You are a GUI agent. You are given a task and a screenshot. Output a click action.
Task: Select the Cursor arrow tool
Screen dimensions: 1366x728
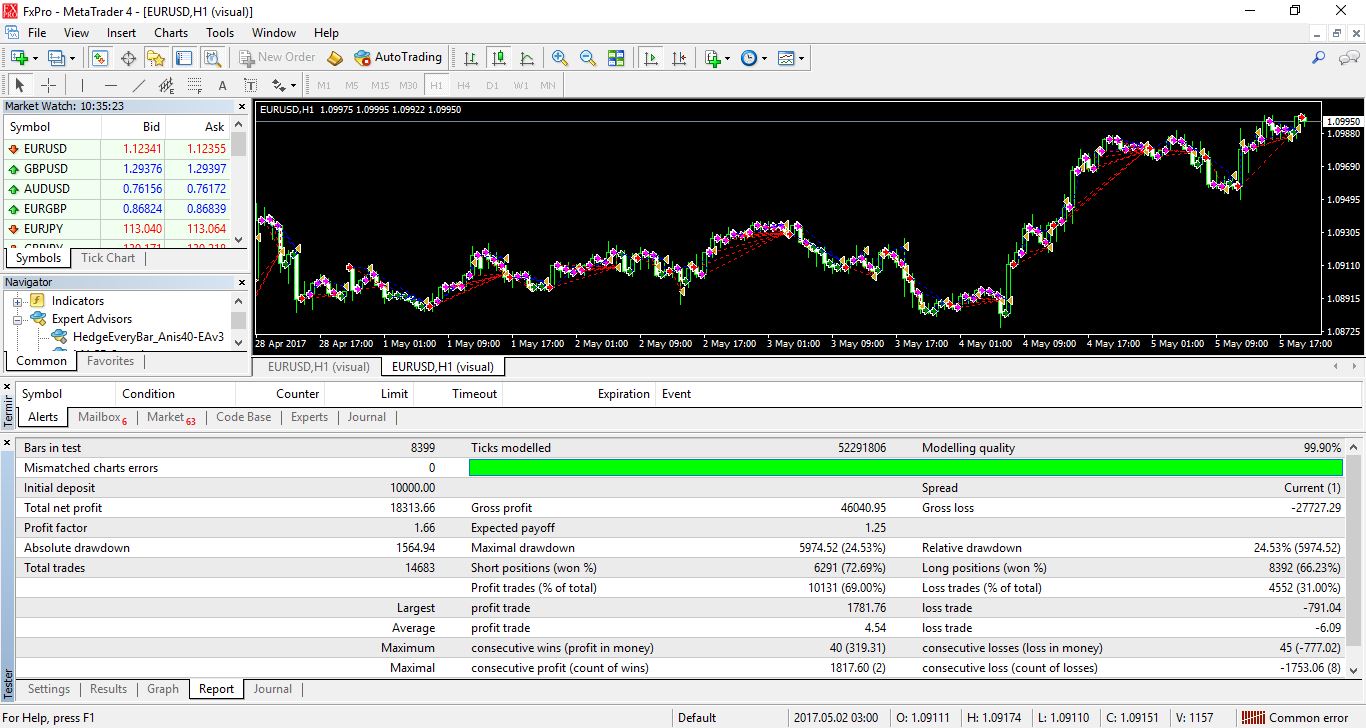pyautogui.click(x=20, y=85)
